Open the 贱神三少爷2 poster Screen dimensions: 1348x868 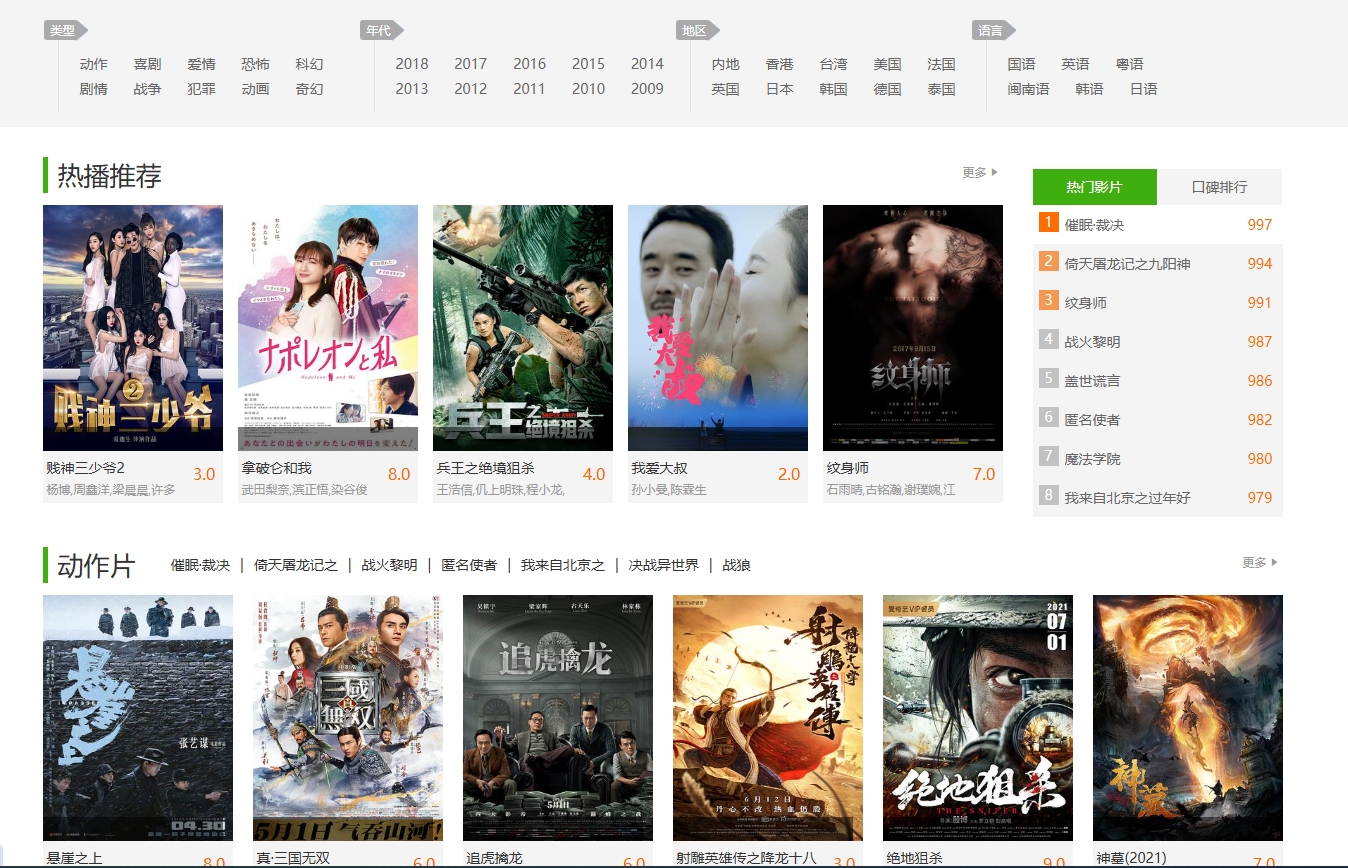tap(133, 328)
